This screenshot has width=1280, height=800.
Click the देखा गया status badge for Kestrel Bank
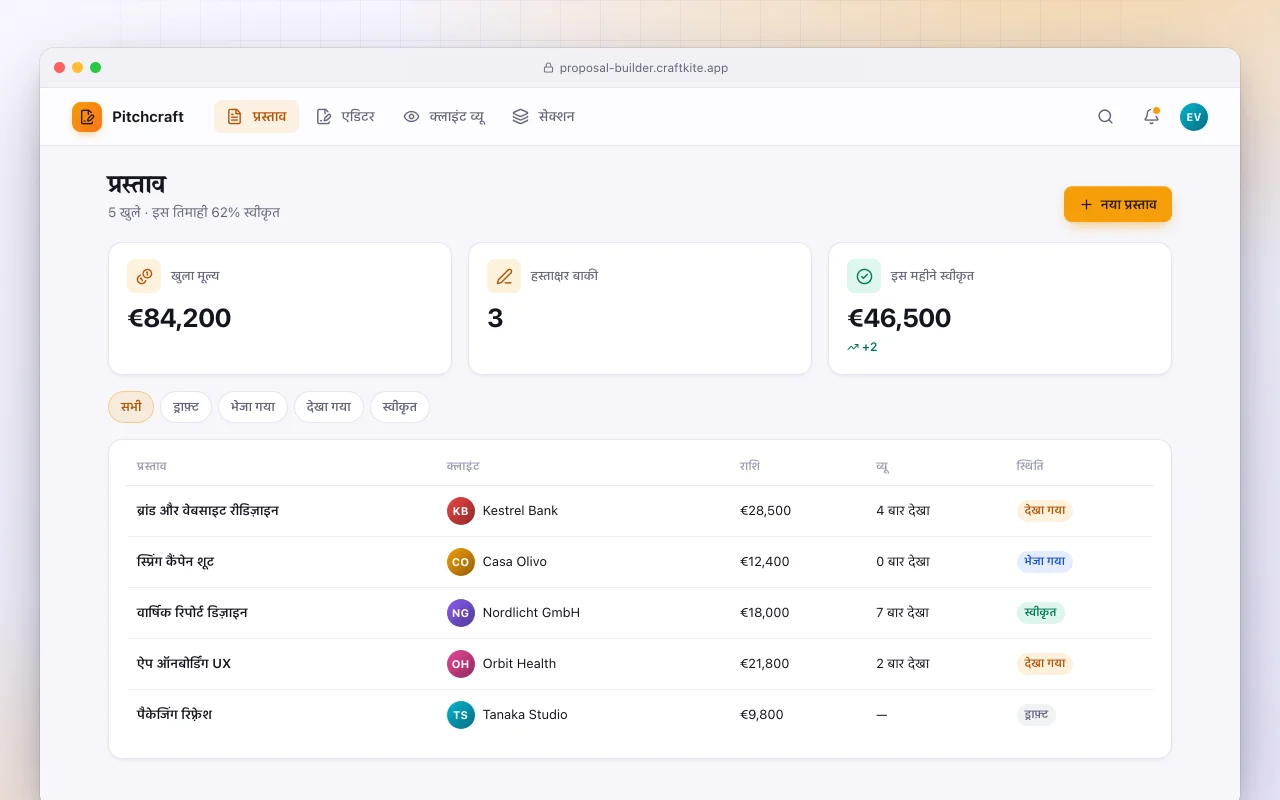[1044, 511]
